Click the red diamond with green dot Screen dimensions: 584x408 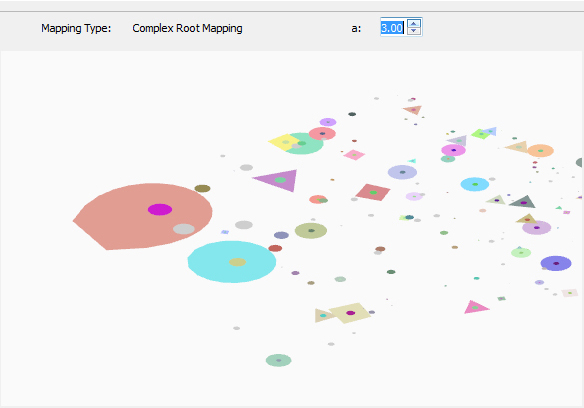coord(373,192)
